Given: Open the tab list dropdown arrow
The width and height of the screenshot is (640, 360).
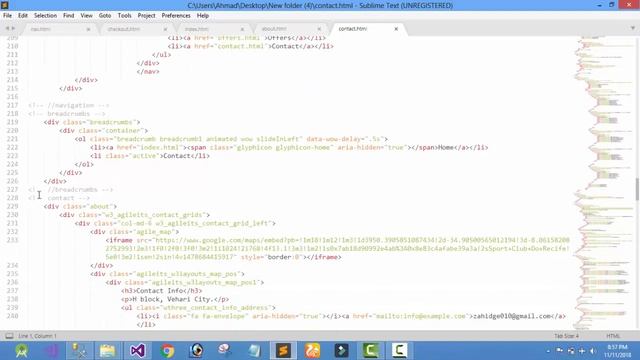Looking at the screenshot, I should pyautogui.click(x=633, y=28).
